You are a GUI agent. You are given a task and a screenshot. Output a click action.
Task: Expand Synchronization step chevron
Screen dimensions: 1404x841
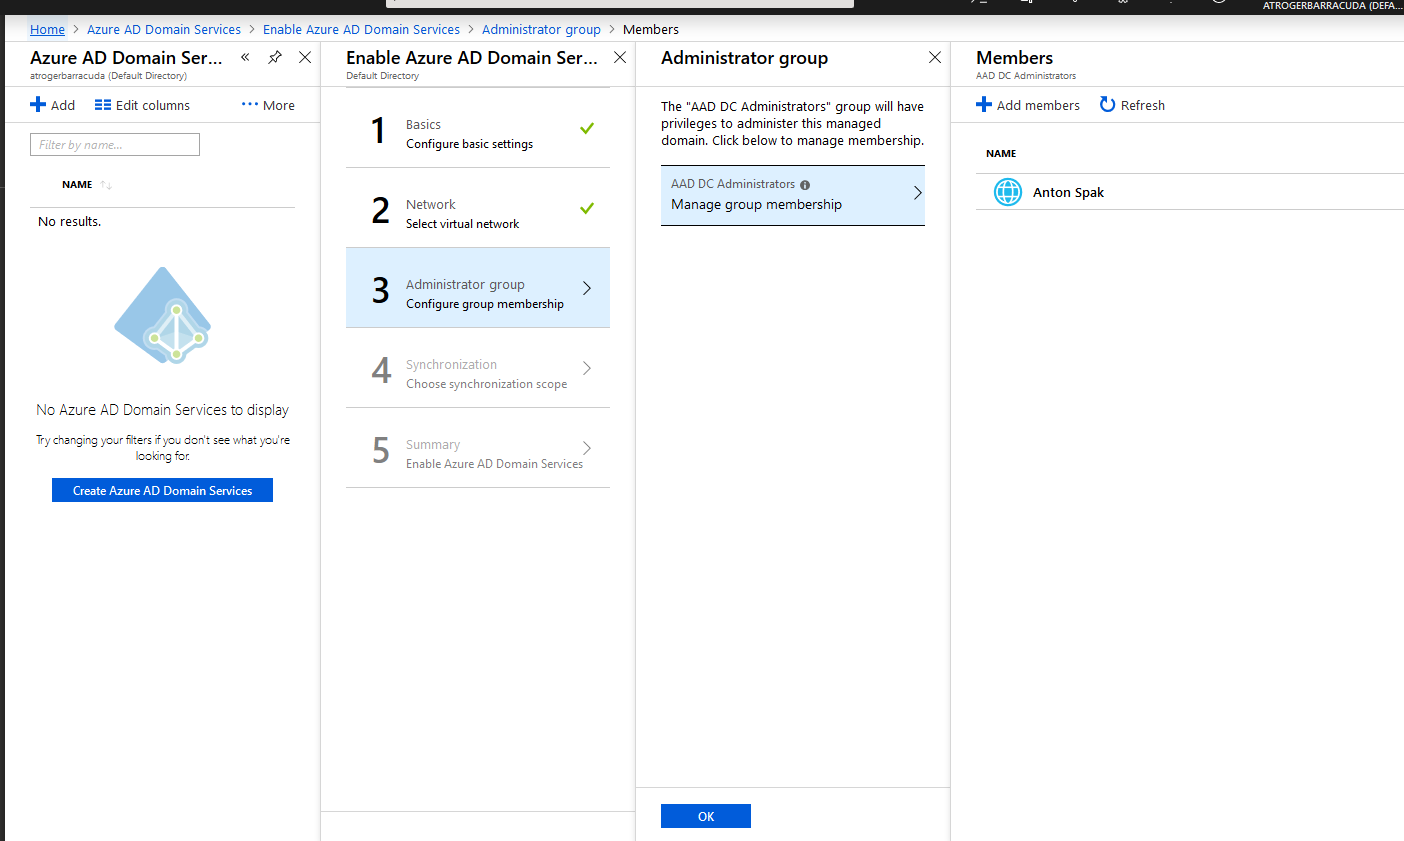(587, 368)
